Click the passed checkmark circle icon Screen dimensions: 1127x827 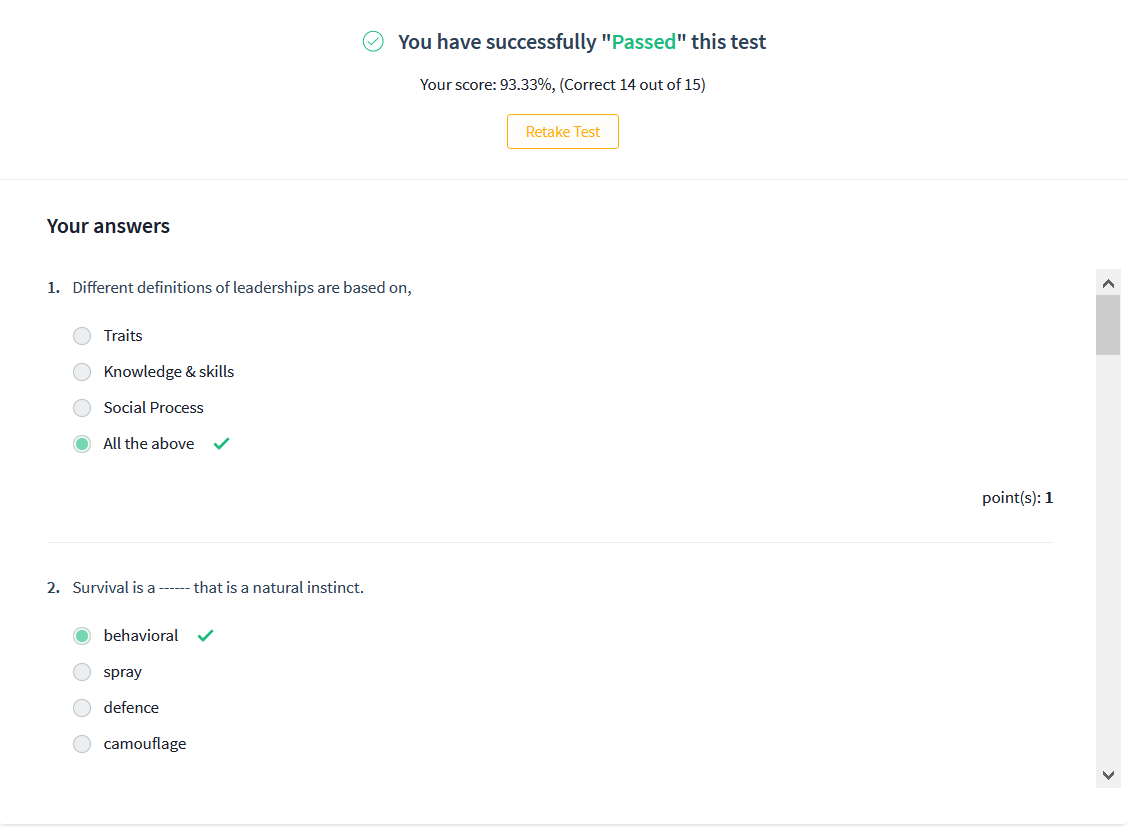373,41
